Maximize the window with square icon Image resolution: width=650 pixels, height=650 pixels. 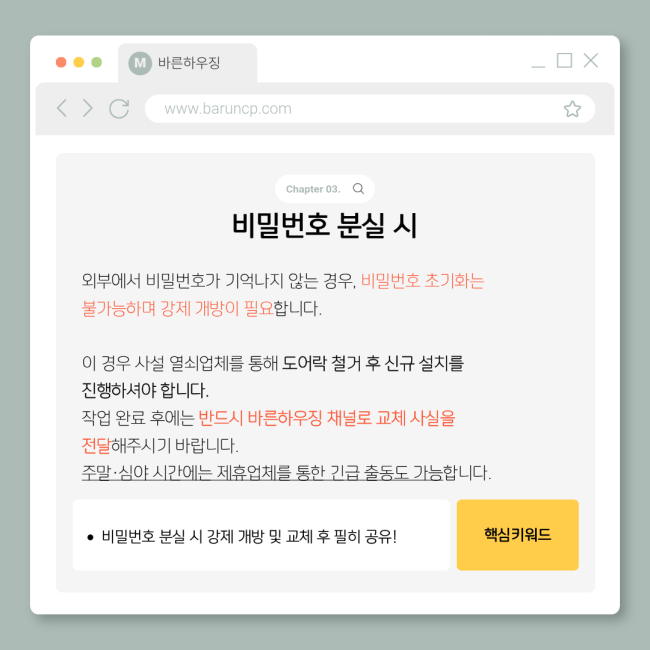564,61
